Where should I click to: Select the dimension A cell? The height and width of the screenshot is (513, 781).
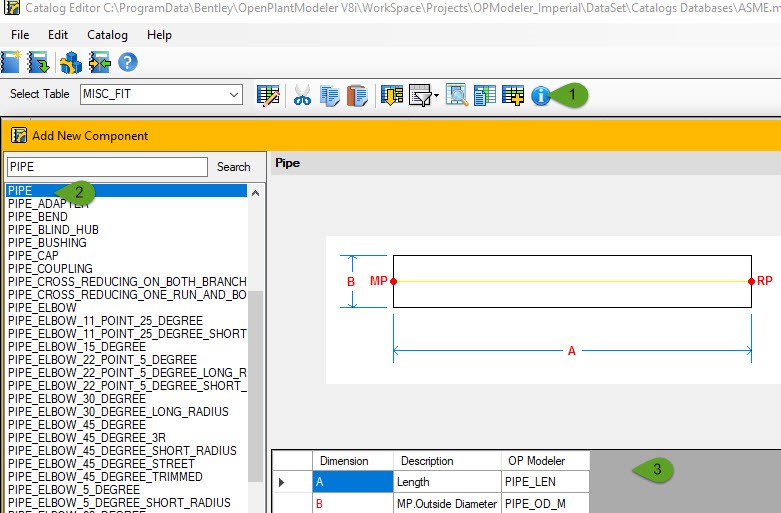tap(353, 482)
